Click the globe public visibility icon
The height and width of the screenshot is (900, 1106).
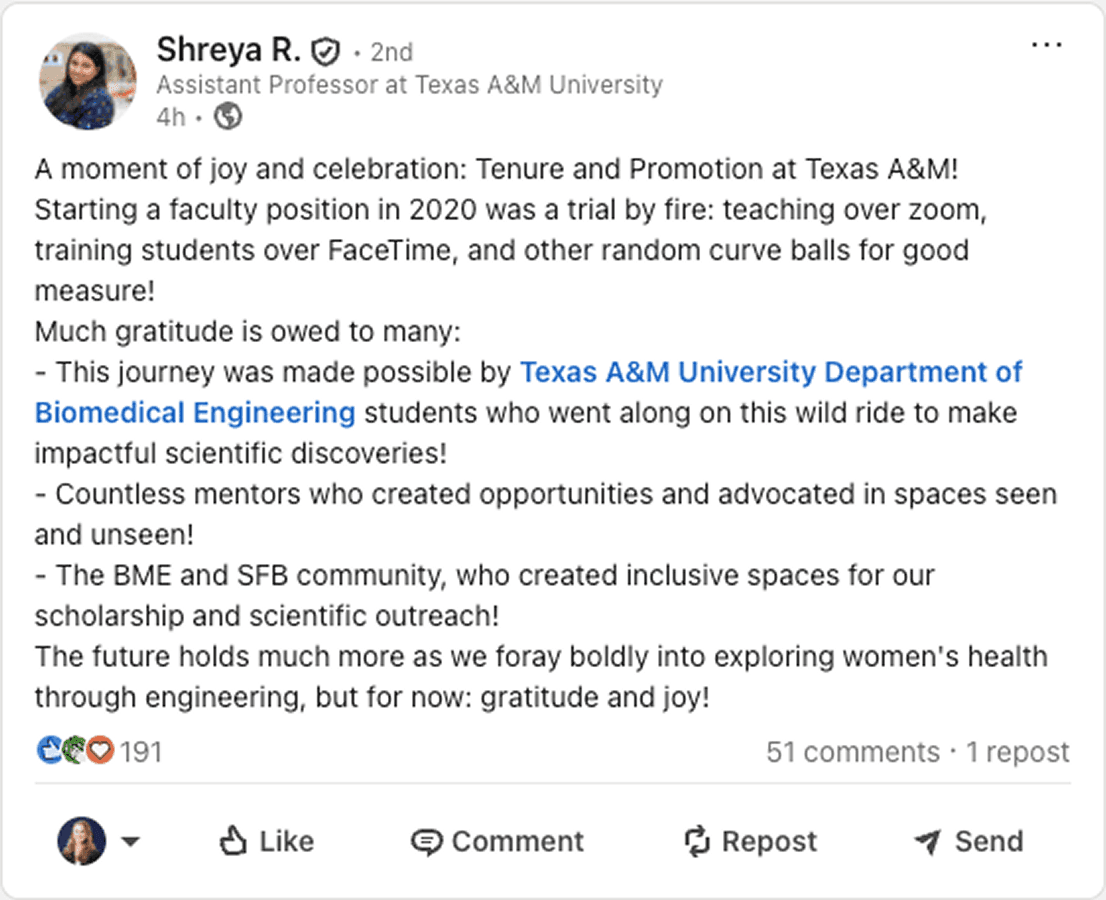(x=228, y=116)
